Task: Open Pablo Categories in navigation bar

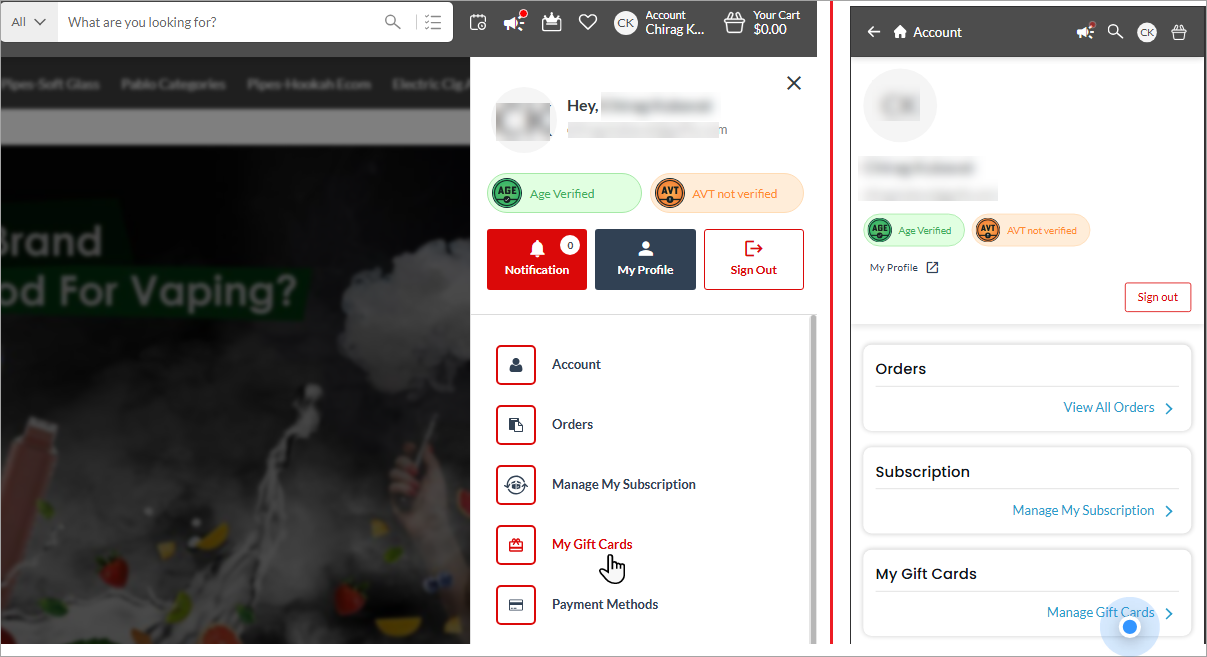Action: [173, 84]
